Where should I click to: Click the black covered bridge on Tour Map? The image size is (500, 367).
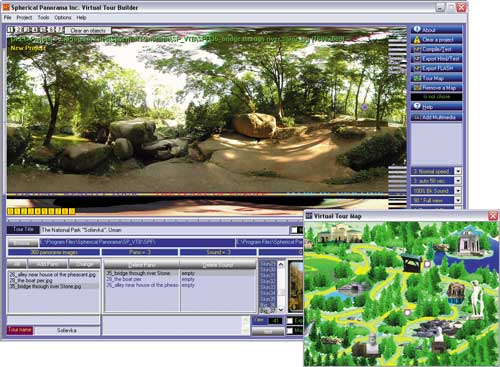[x=412, y=262]
